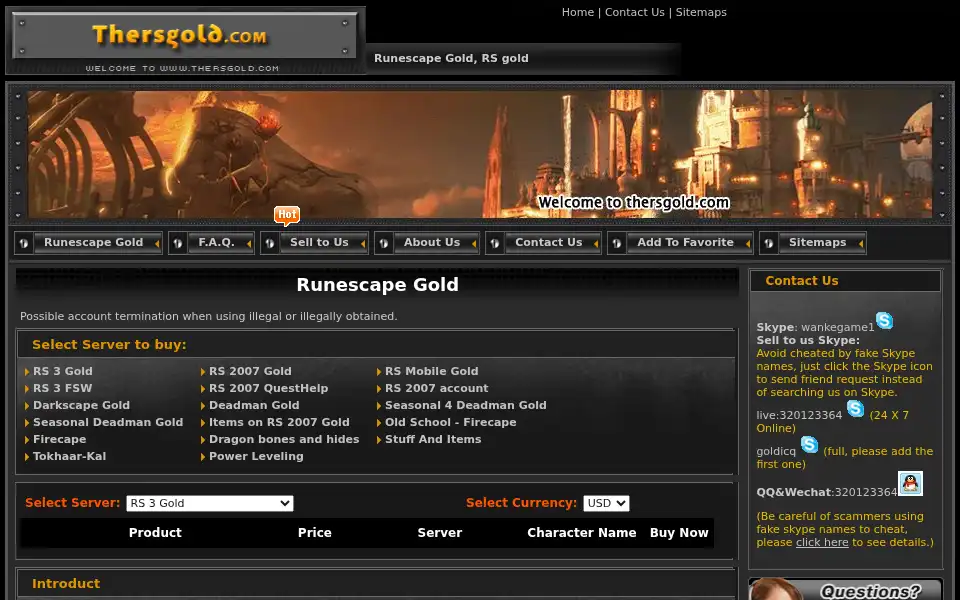The height and width of the screenshot is (600, 960).
Task: Click the Introduct section heading
Action: [x=66, y=583]
